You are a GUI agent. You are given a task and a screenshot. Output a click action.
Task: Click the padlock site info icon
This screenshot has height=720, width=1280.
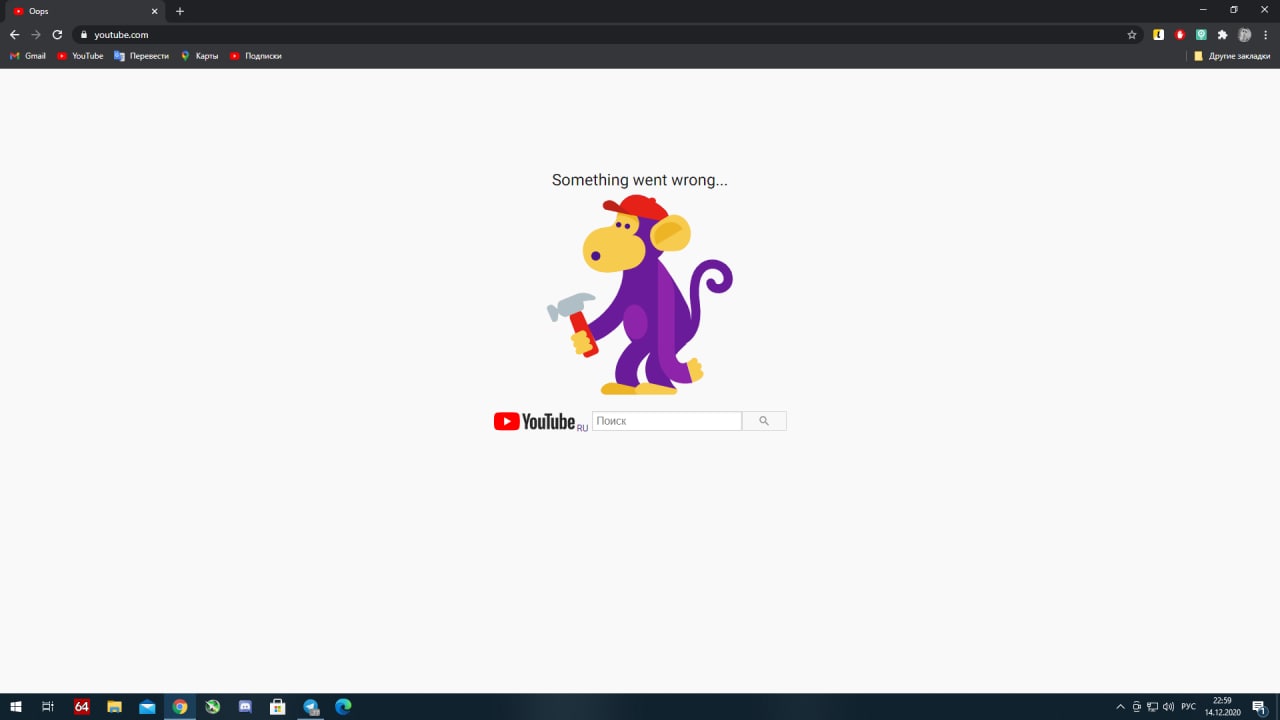click(84, 34)
